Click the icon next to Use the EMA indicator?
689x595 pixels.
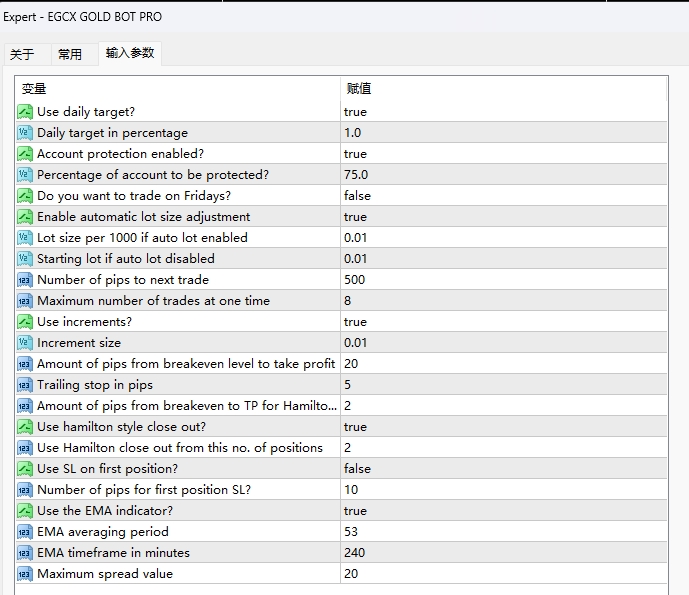tap(25, 511)
